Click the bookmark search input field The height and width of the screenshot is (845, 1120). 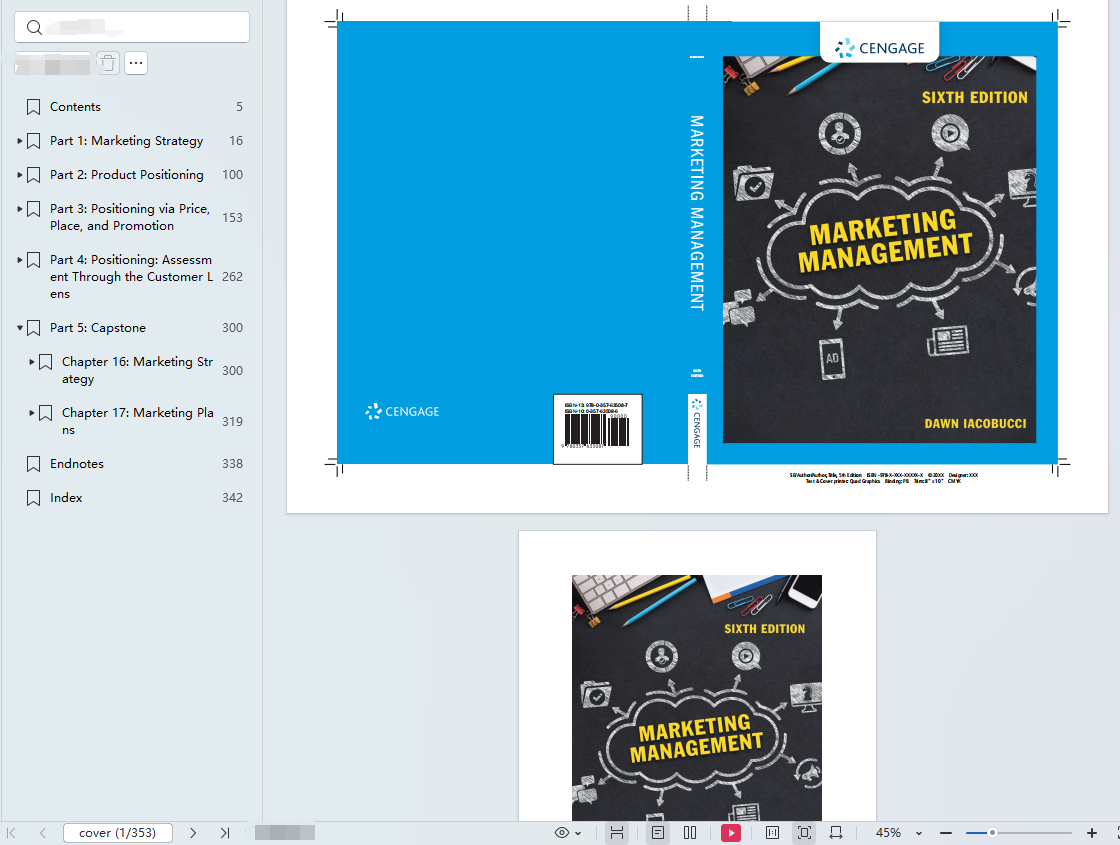132,27
